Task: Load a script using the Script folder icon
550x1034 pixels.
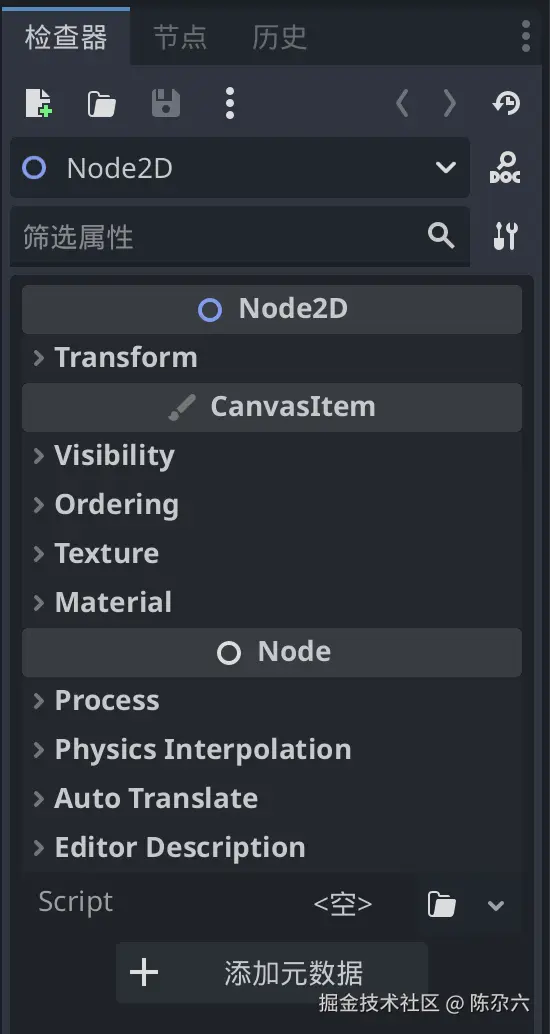Action: tap(442, 905)
